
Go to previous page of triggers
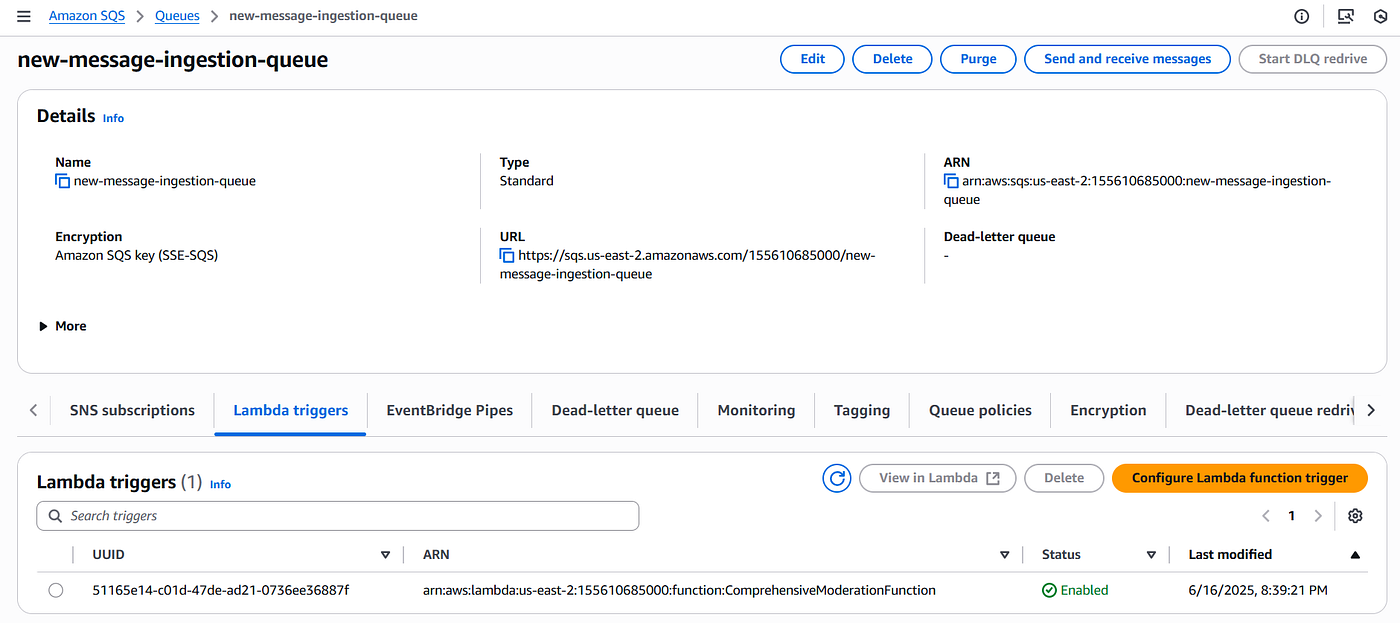pos(1266,516)
